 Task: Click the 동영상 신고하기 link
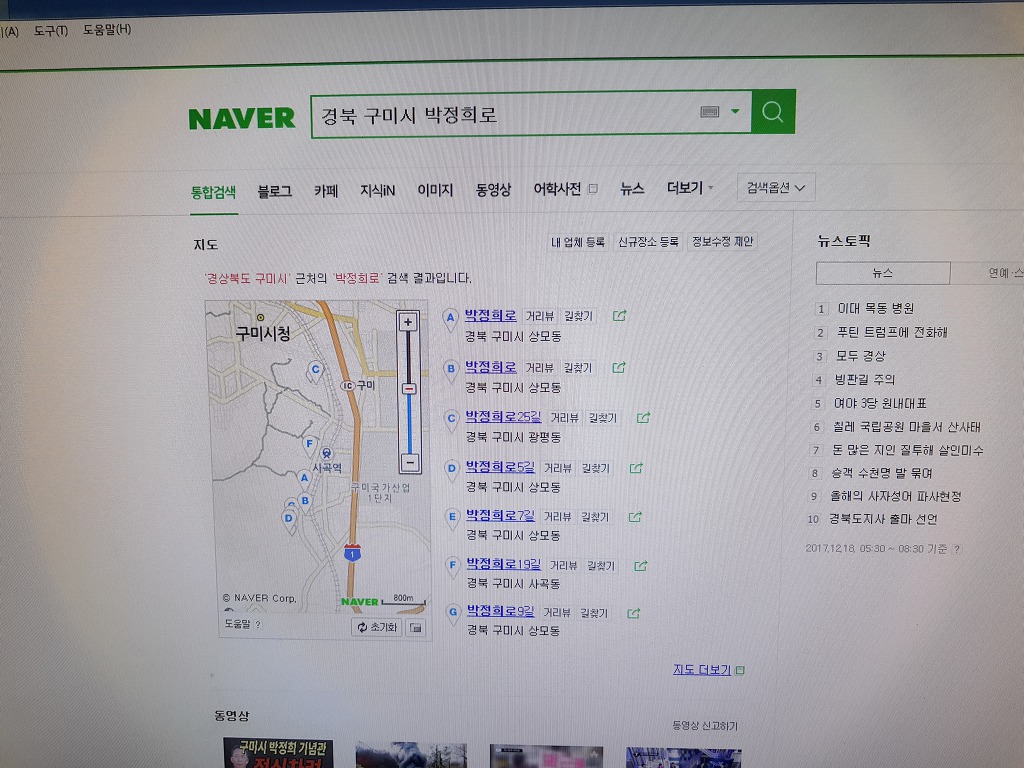point(705,726)
